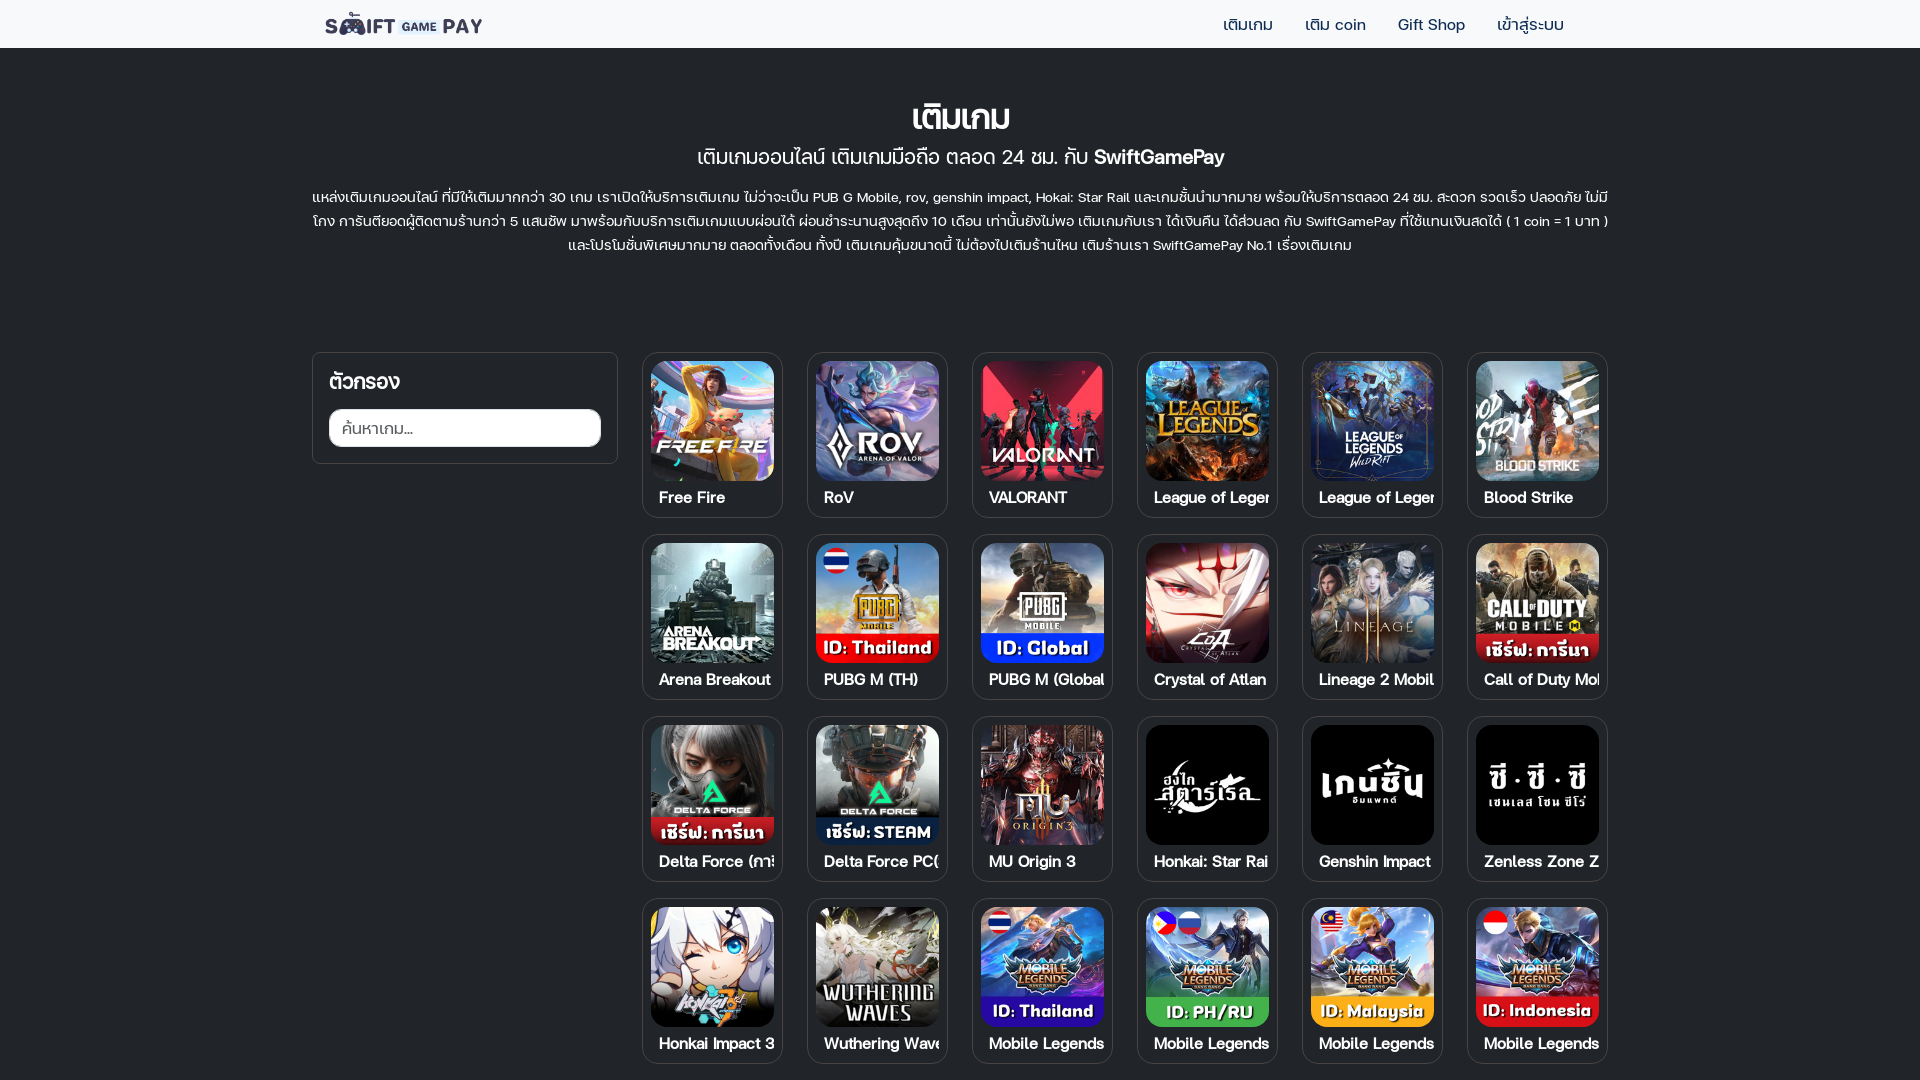Click the game search input field

[x=465, y=428]
